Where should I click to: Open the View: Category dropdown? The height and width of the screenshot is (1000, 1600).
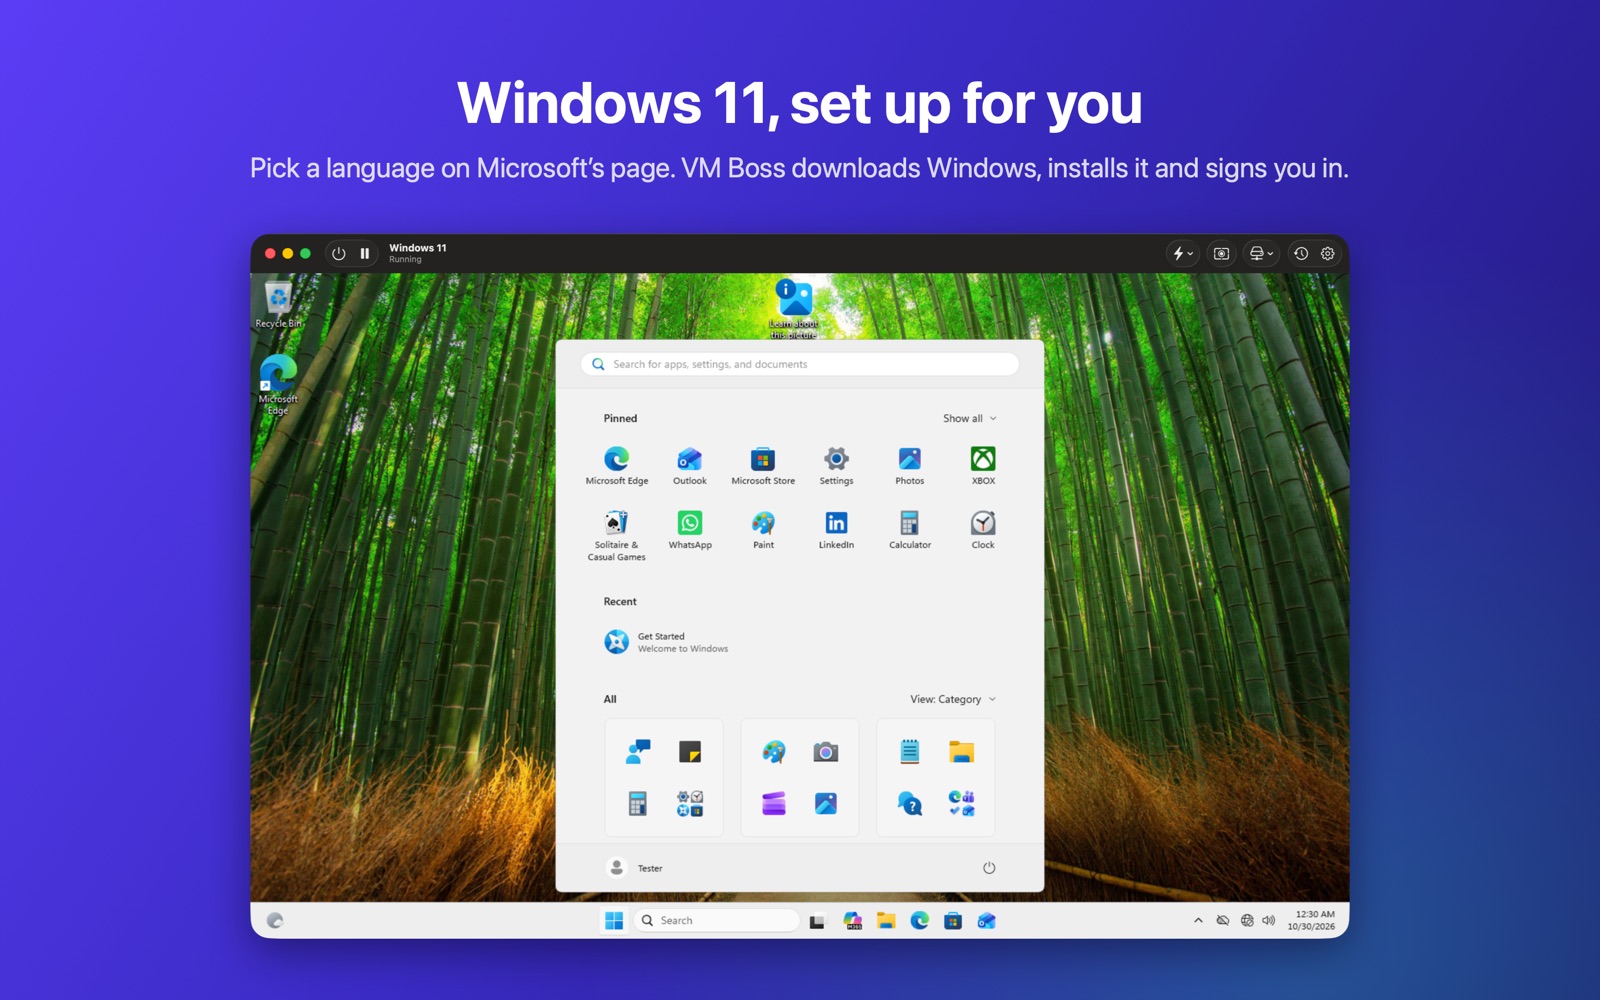pos(953,699)
